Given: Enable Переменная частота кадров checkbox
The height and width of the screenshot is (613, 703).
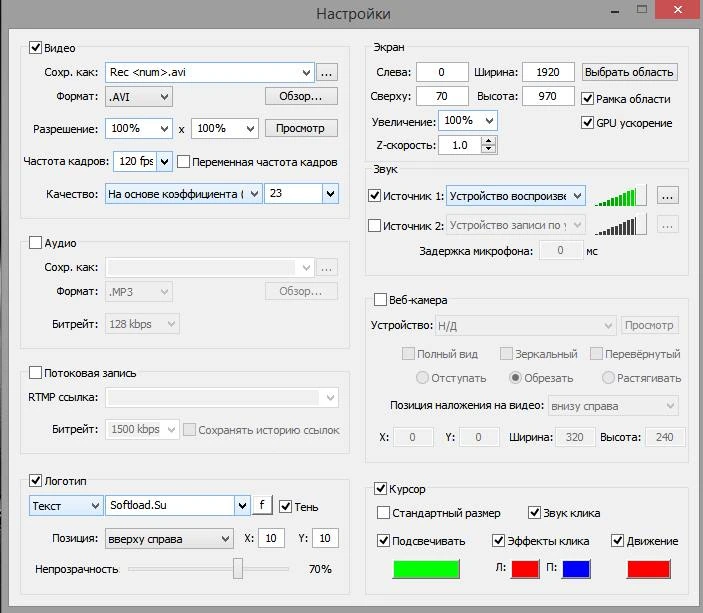Looking at the screenshot, I should [183, 162].
